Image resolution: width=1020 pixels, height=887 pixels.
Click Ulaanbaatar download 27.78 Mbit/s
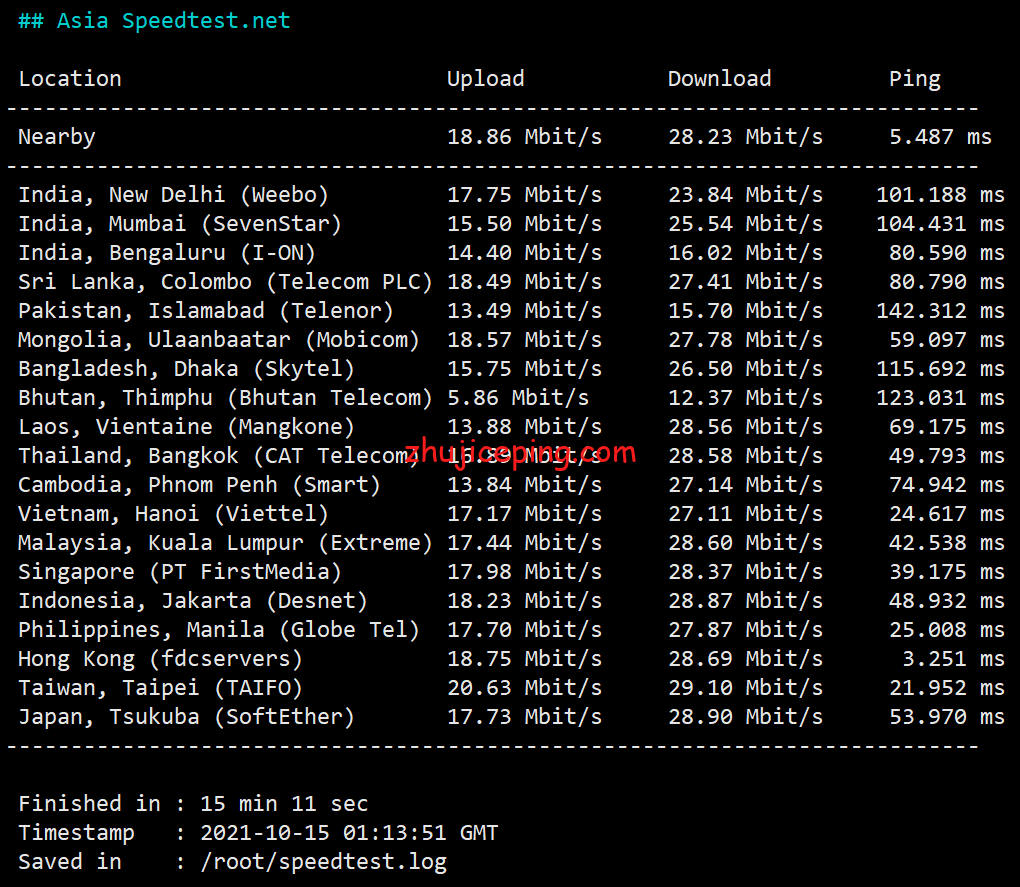pos(745,339)
